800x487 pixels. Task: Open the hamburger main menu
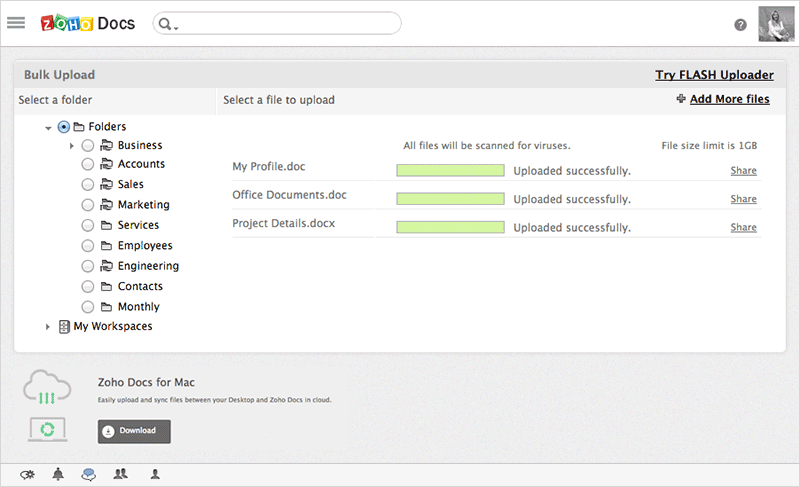(16, 23)
